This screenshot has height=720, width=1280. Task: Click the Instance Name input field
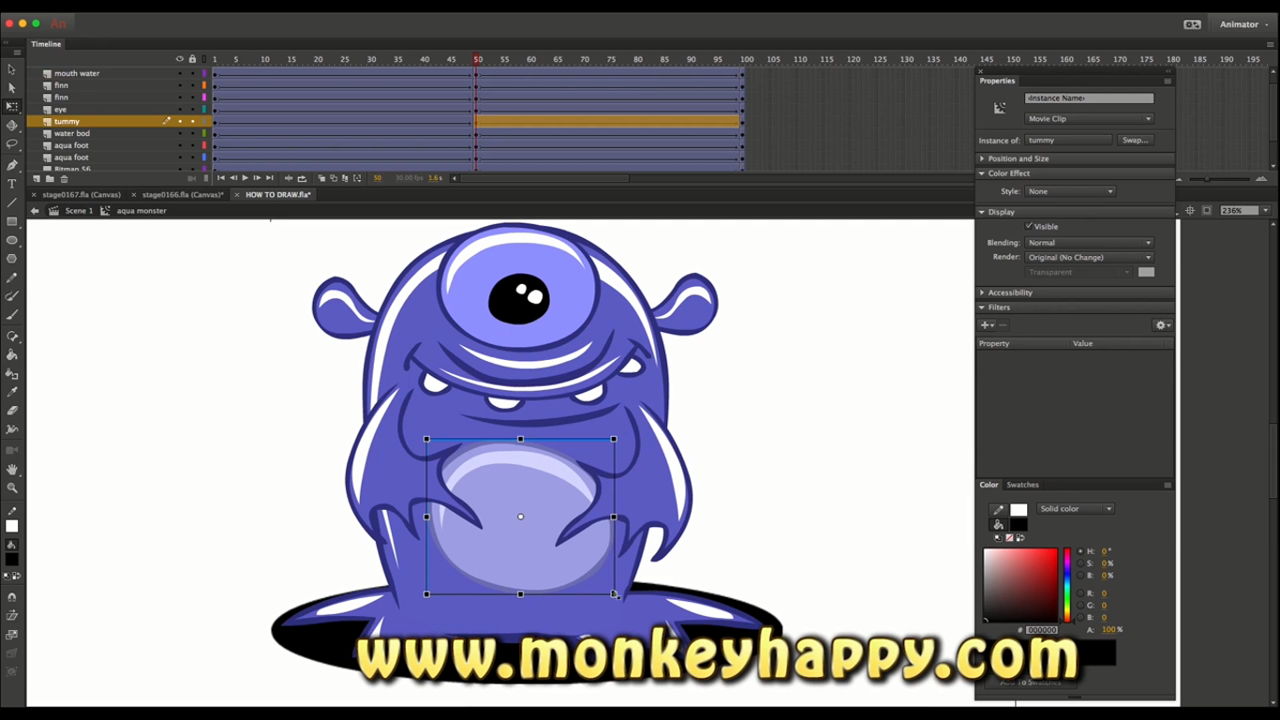(x=1089, y=98)
